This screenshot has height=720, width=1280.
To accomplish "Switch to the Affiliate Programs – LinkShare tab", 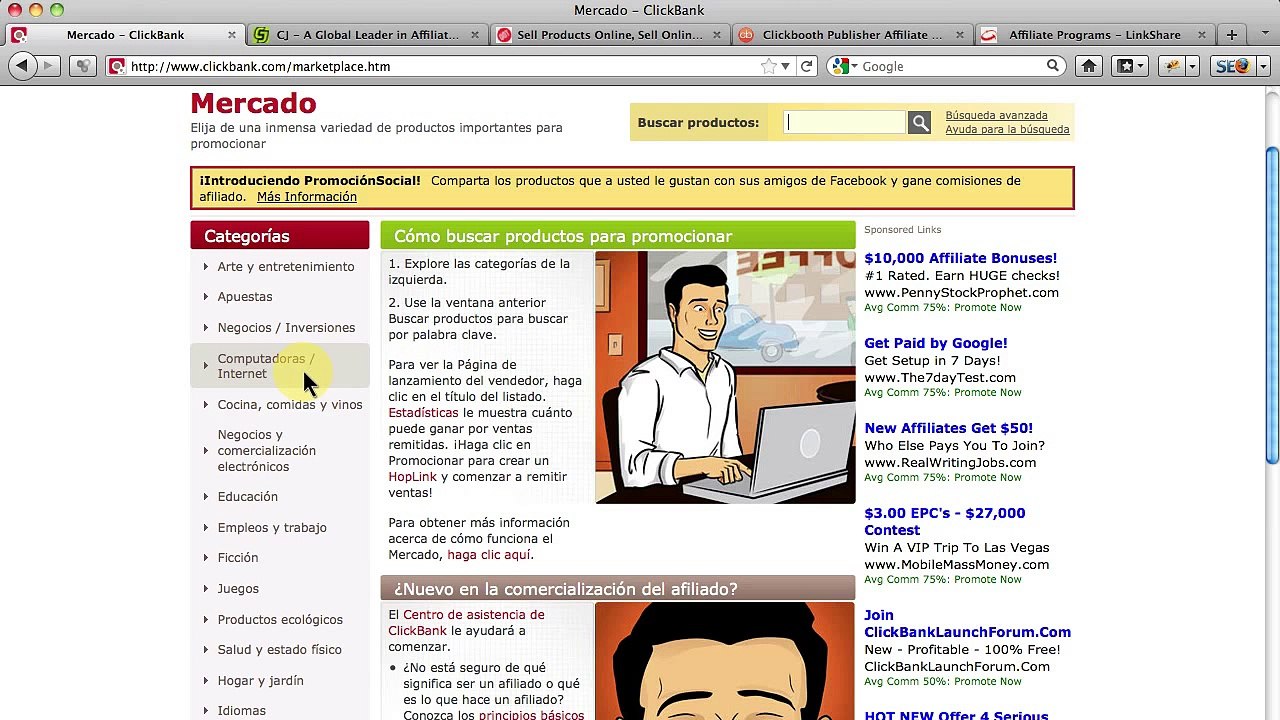I will point(1094,35).
